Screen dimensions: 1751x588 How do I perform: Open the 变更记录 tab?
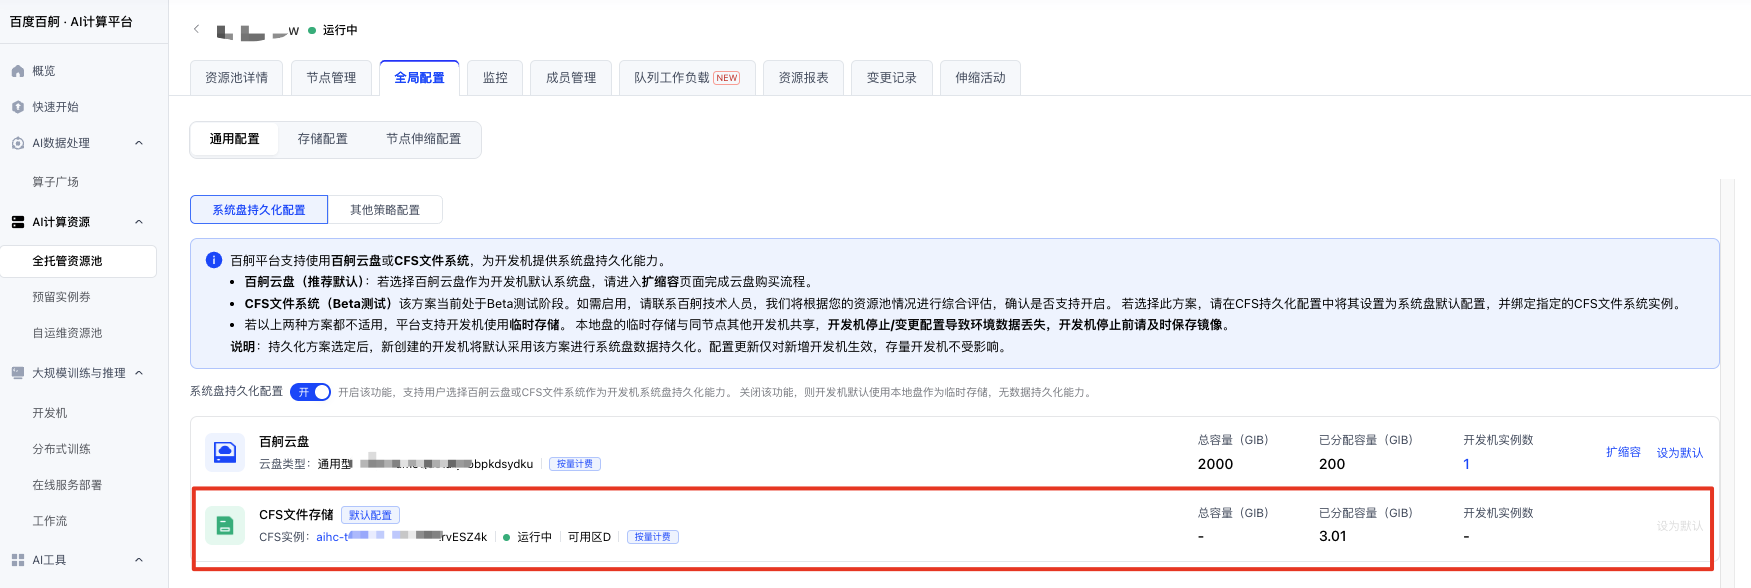[892, 78]
